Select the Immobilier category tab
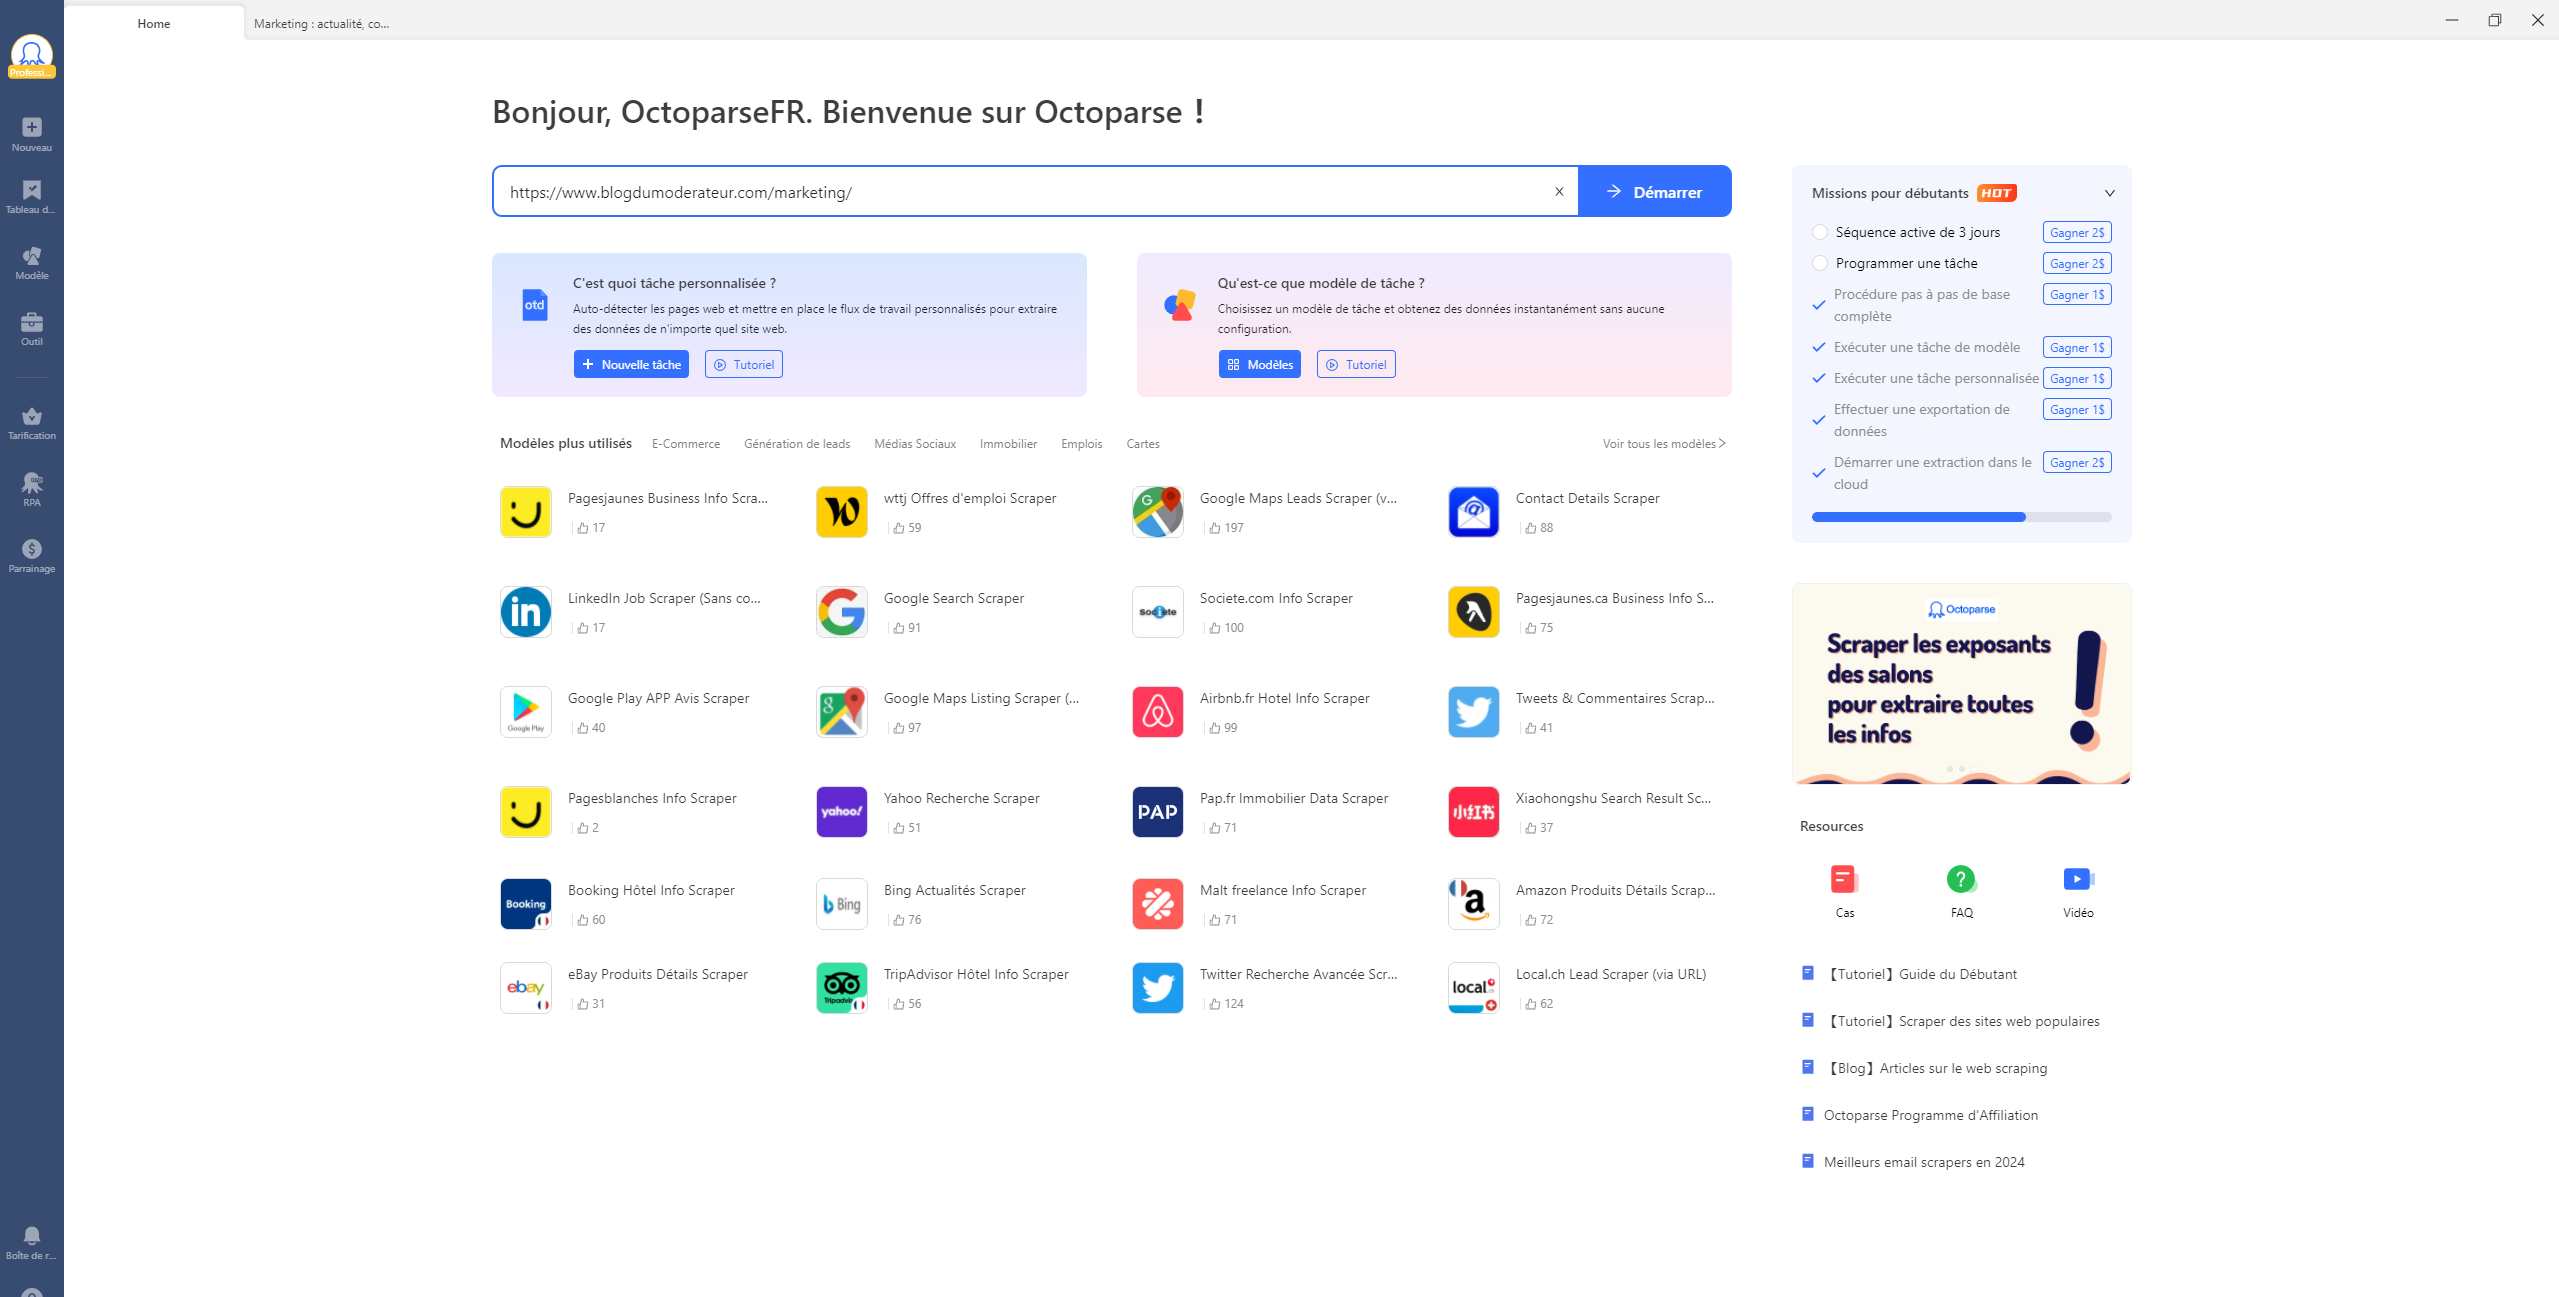The image size is (2559, 1297). 1008,444
